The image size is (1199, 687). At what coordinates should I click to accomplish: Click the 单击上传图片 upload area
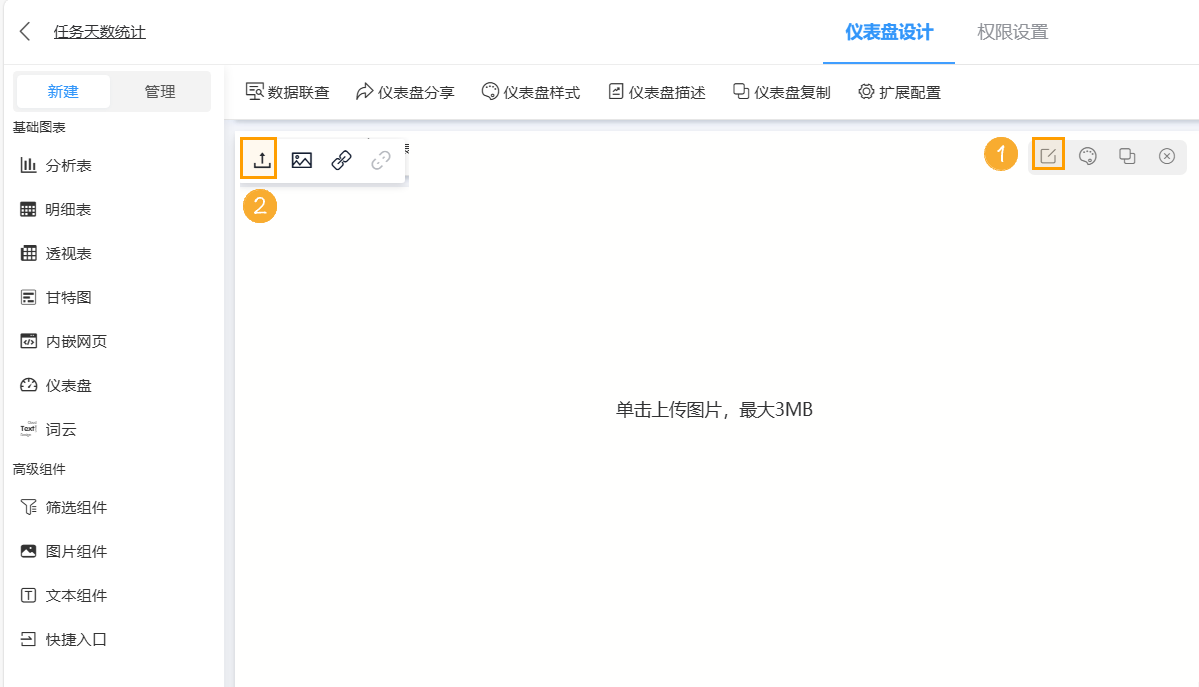(x=714, y=410)
